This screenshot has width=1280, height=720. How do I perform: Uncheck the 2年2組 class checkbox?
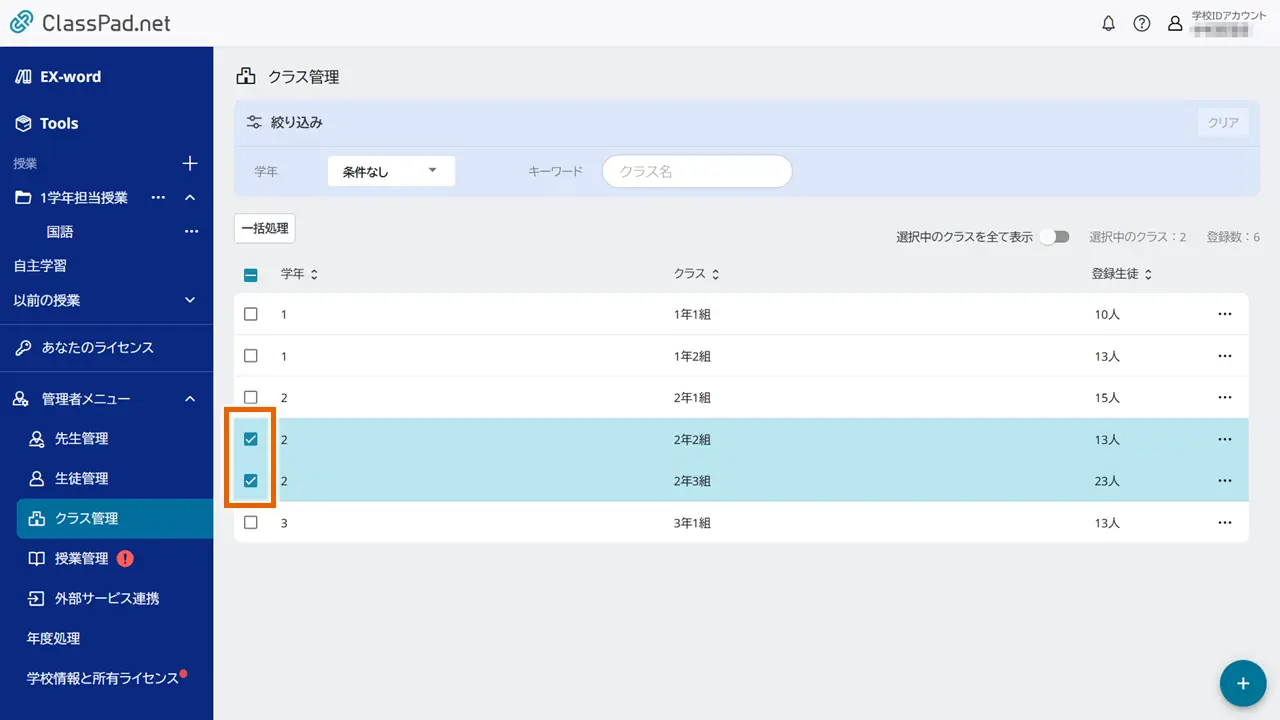tap(251, 439)
